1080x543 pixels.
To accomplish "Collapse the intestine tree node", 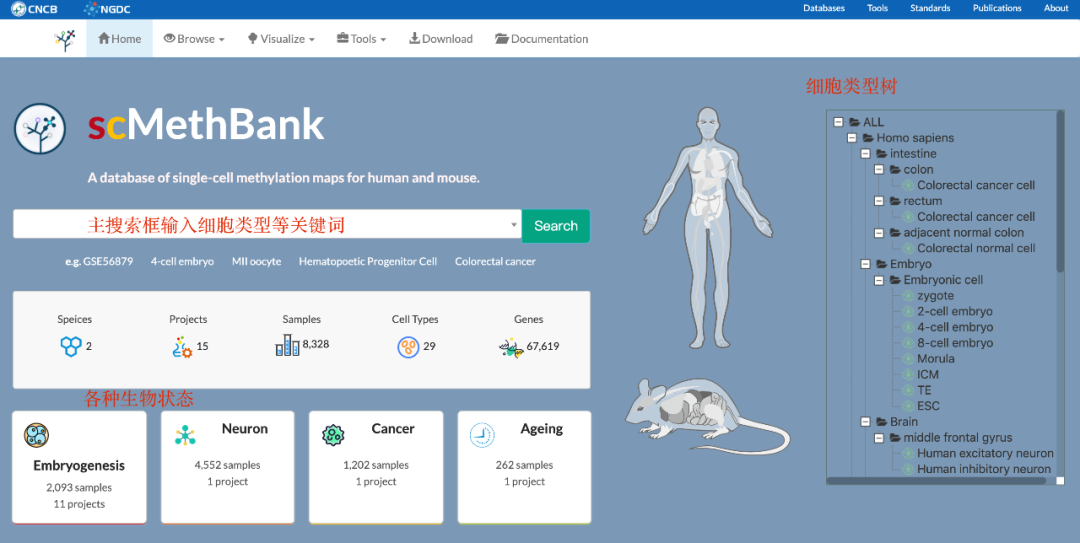I will 866,154.
